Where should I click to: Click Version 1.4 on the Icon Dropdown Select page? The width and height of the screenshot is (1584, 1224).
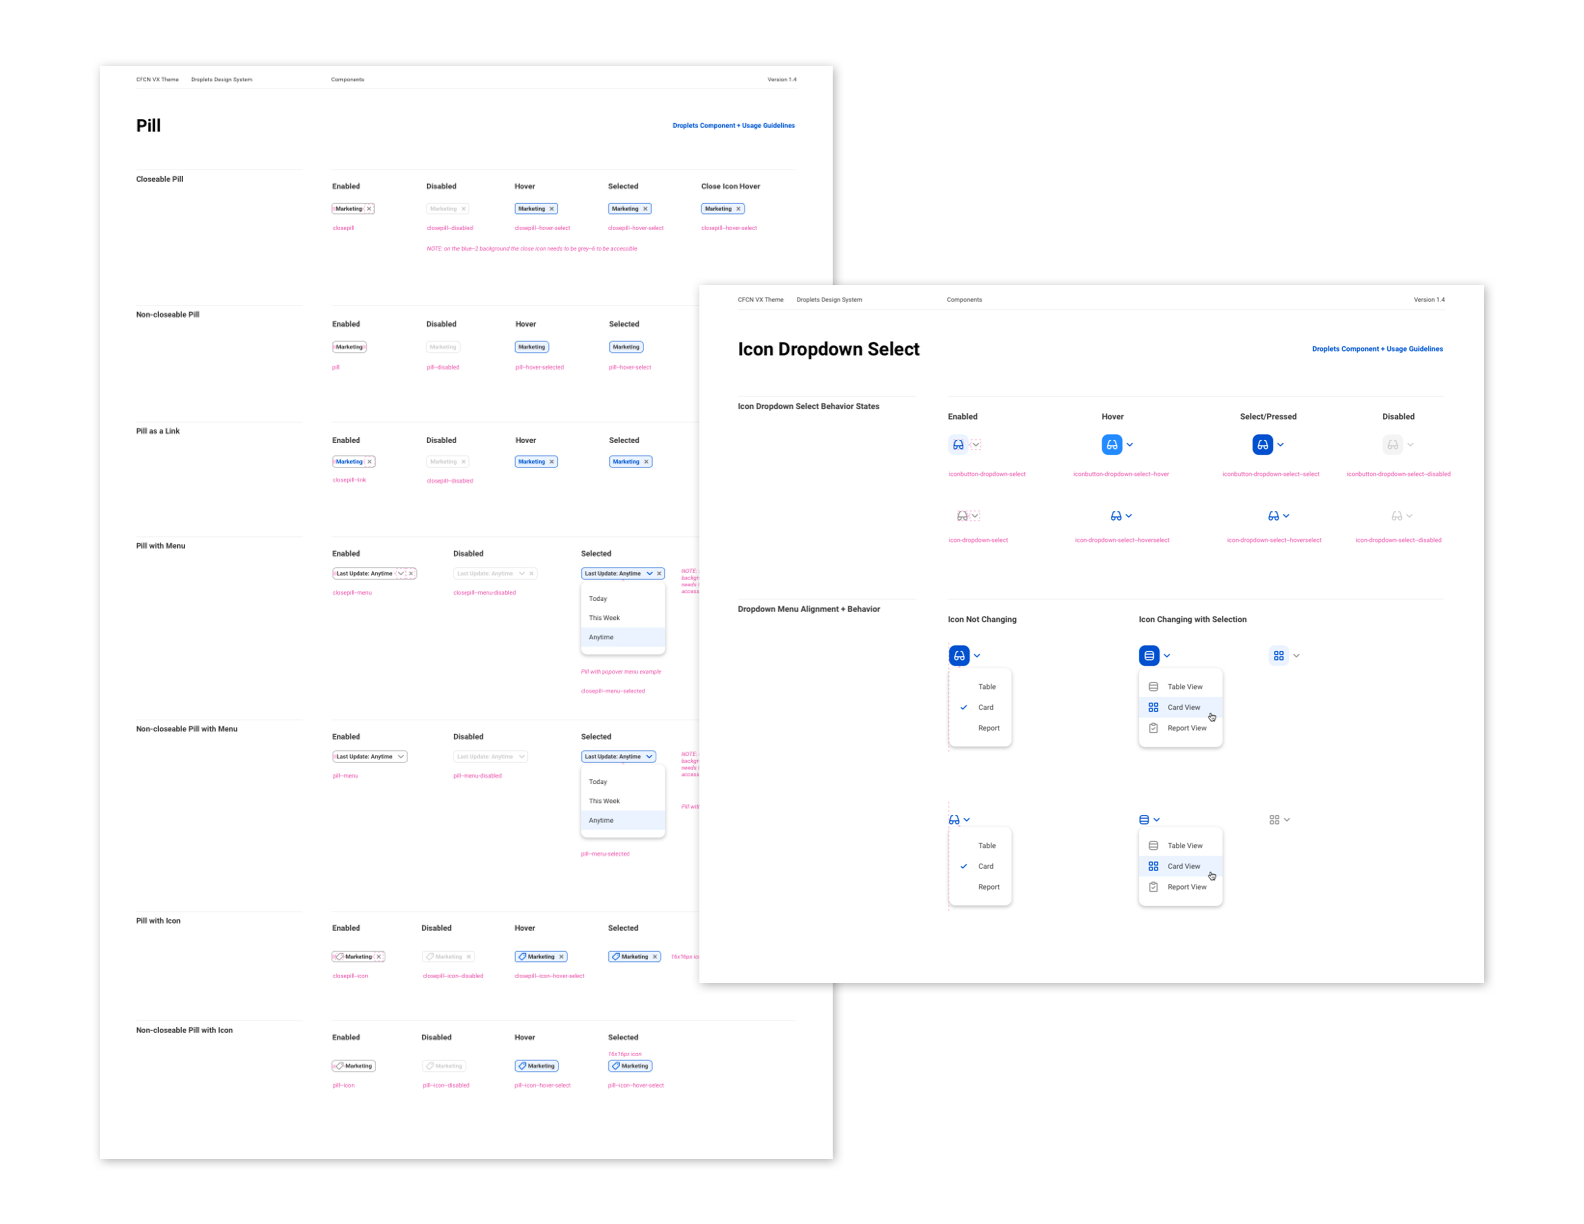point(1429,300)
